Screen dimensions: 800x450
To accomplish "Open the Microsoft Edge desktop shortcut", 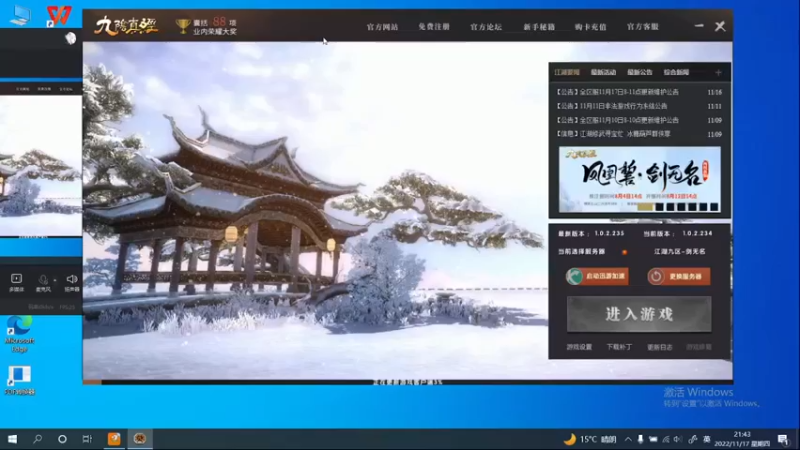I will tap(19, 334).
